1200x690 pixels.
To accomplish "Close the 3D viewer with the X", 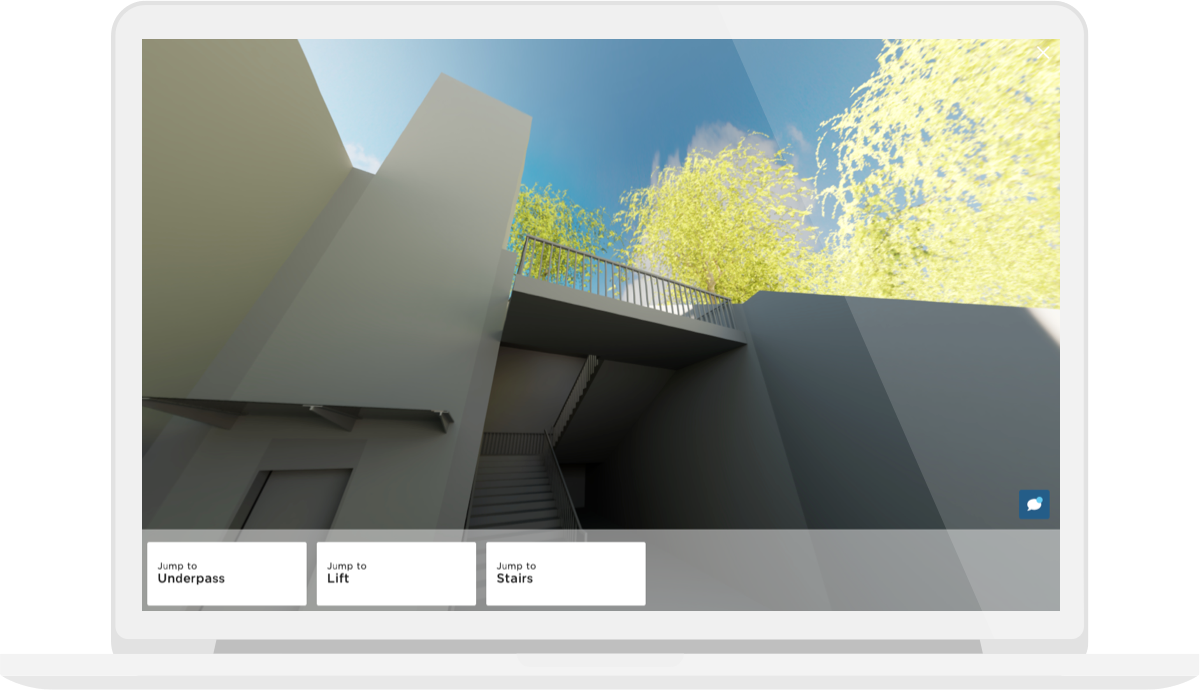I will click(x=1043, y=53).
